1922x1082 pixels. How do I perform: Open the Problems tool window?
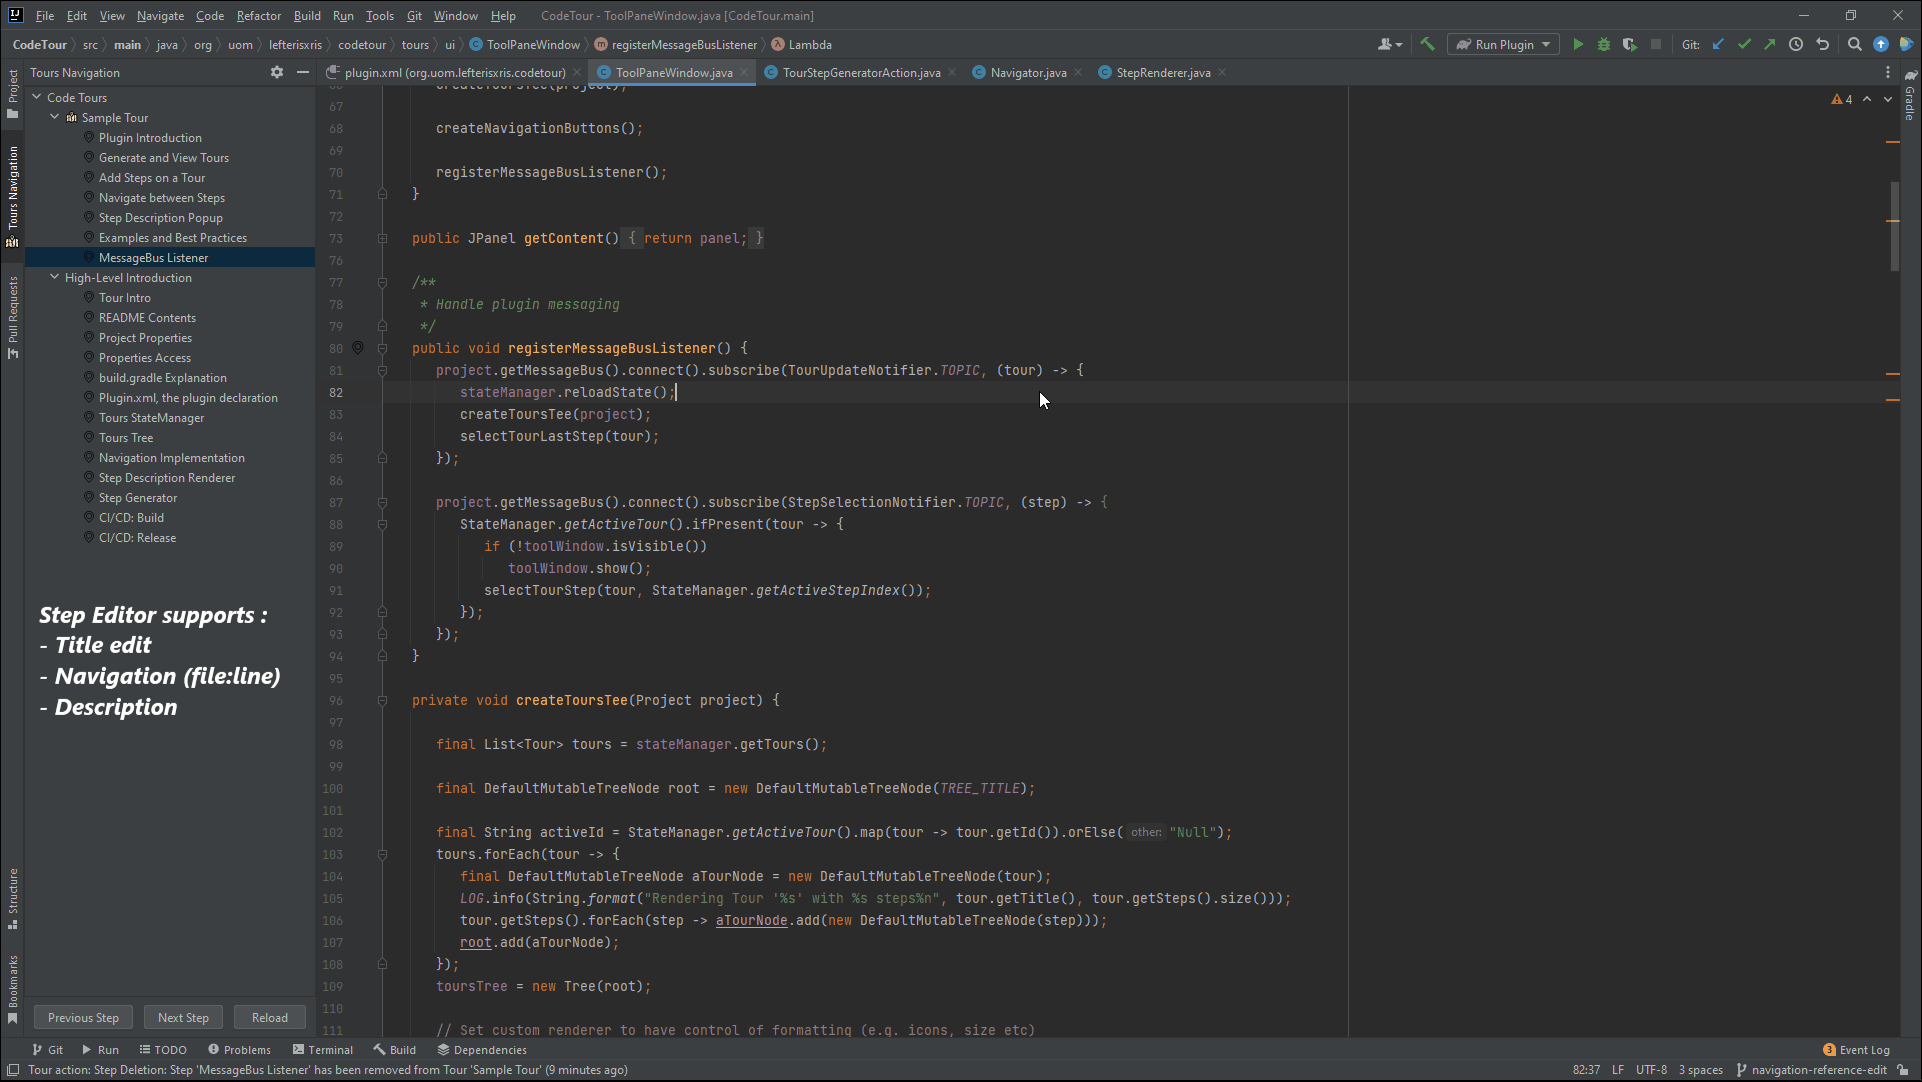pos(239,1049)
